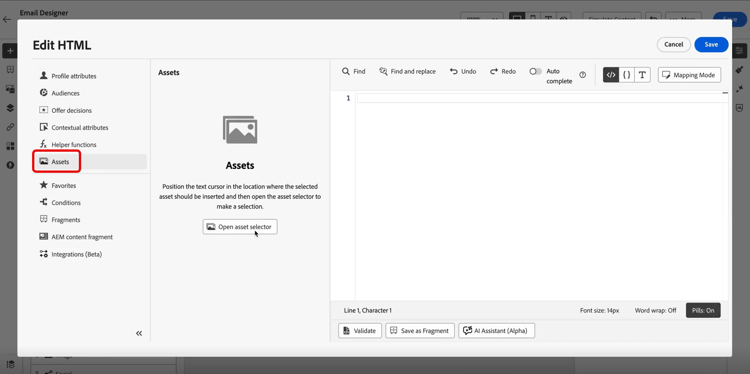
Task: Open Find and replace tool
Action: click(408, 71)
